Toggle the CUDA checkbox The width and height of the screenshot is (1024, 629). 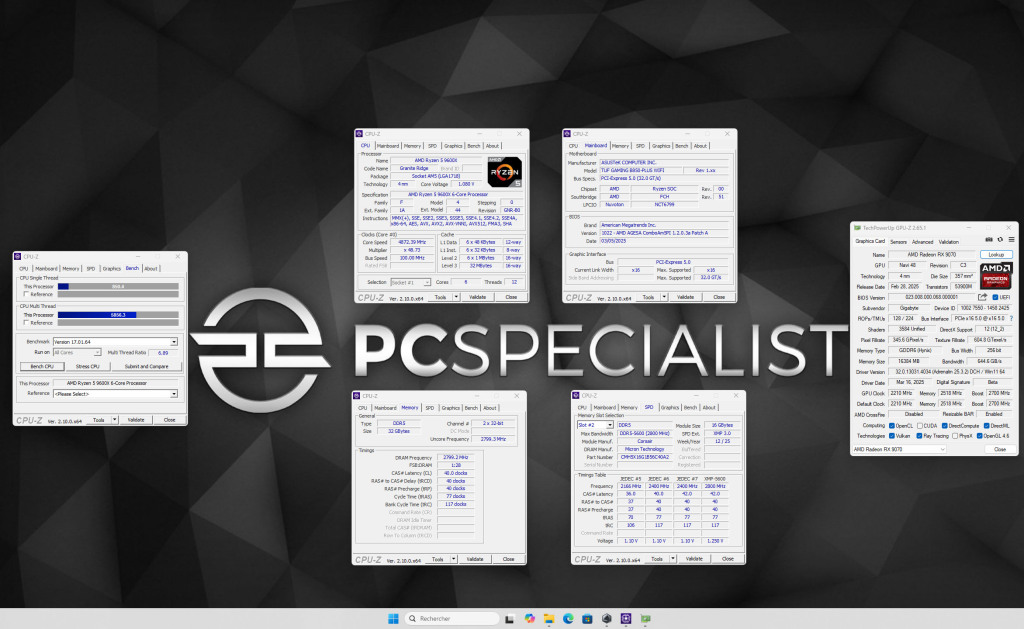[x=920, y=426]
